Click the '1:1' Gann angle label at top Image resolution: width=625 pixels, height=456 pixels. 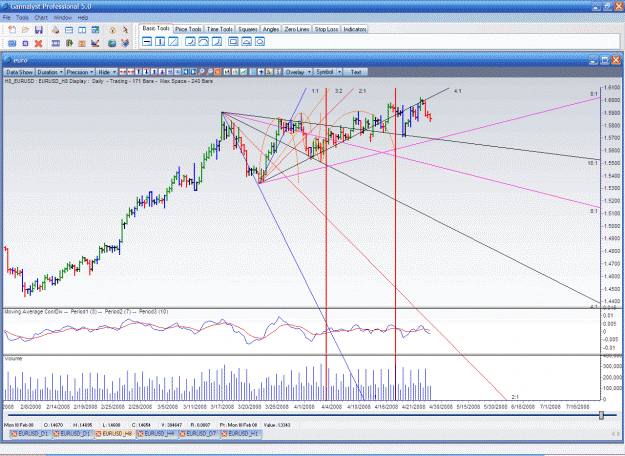(x=315, y=91)
